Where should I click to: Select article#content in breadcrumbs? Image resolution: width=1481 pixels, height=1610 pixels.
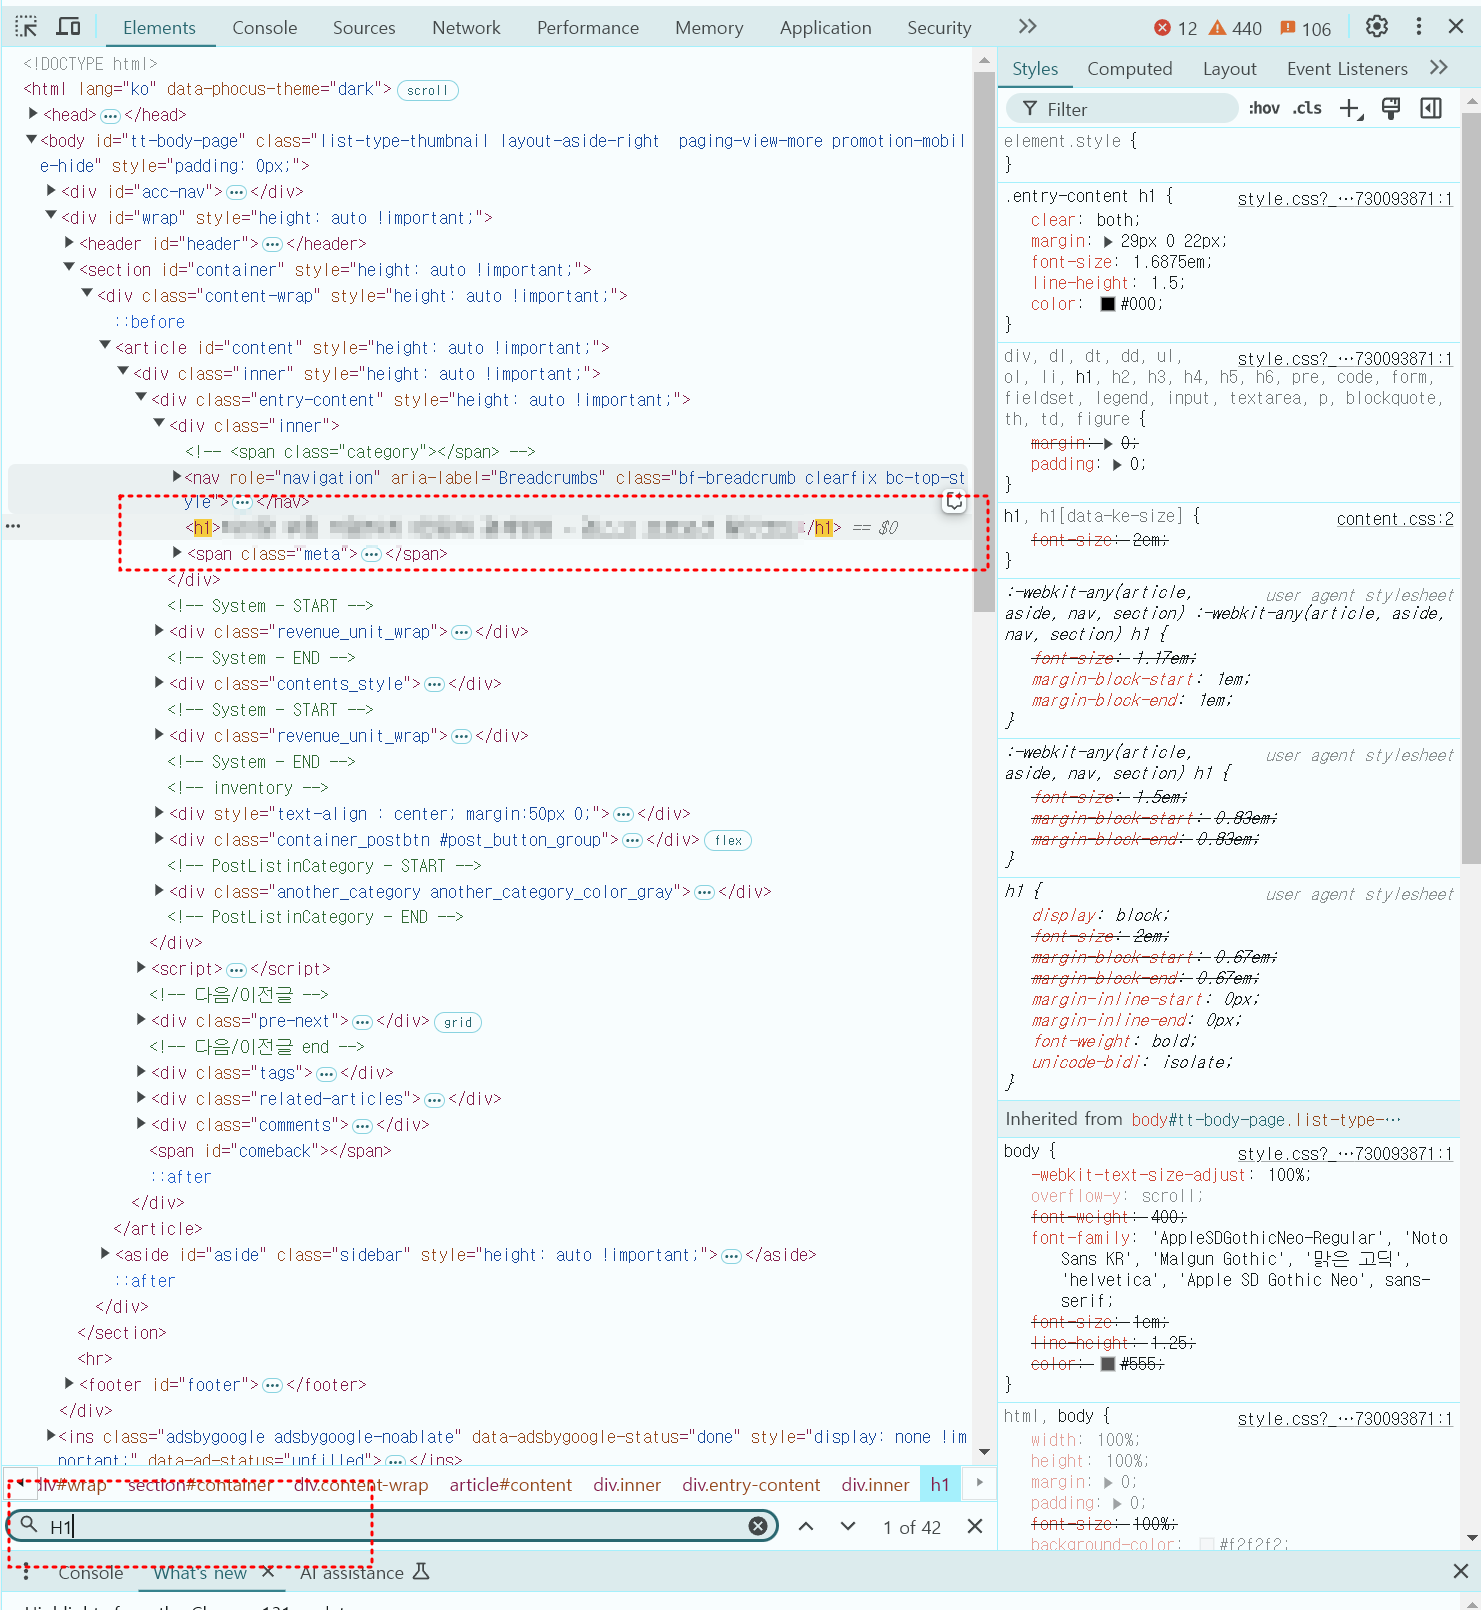pyautogui.click(x=510, y=1485)
